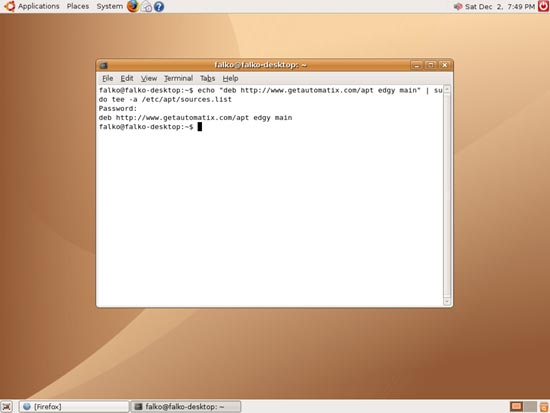Click the date and time clock
Image resolution: width=550 pixels, height=413 pixels.
point(500,7)
